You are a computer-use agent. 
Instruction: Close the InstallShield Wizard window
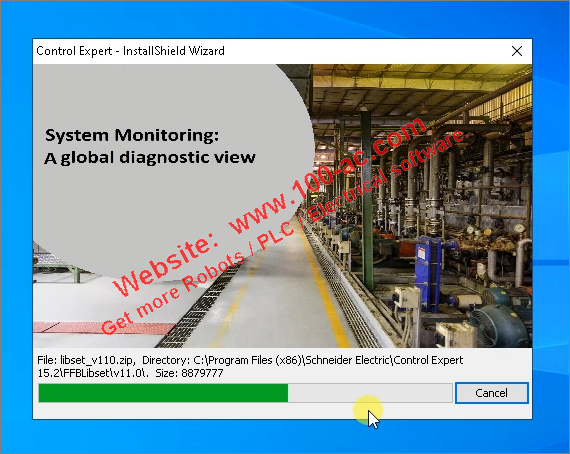click(517, 51)
